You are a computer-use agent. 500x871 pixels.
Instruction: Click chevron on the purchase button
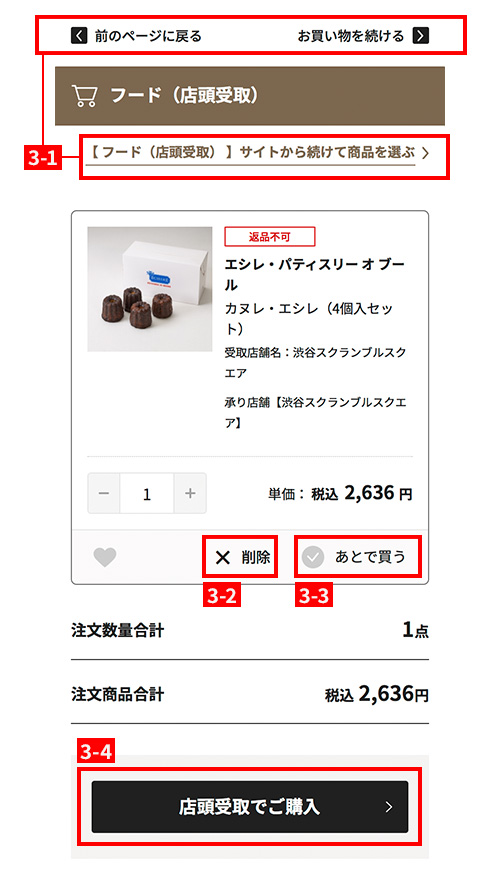(389, 807)
